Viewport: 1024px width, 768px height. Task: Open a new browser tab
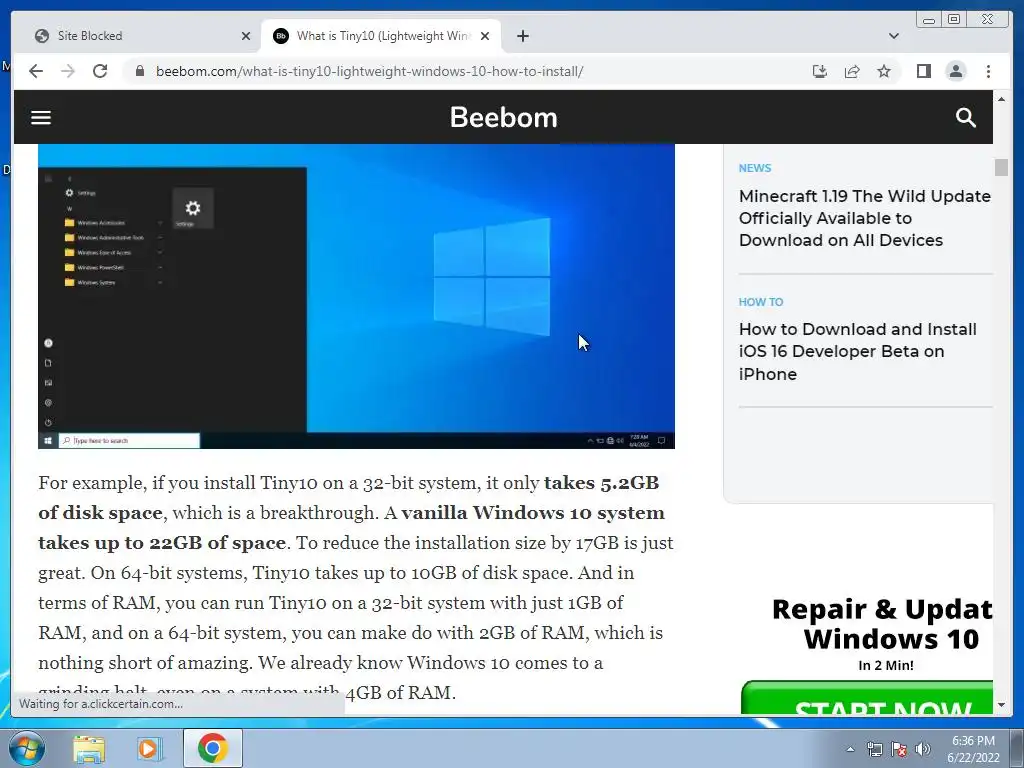pyautogui.click(x=522, y=36)
